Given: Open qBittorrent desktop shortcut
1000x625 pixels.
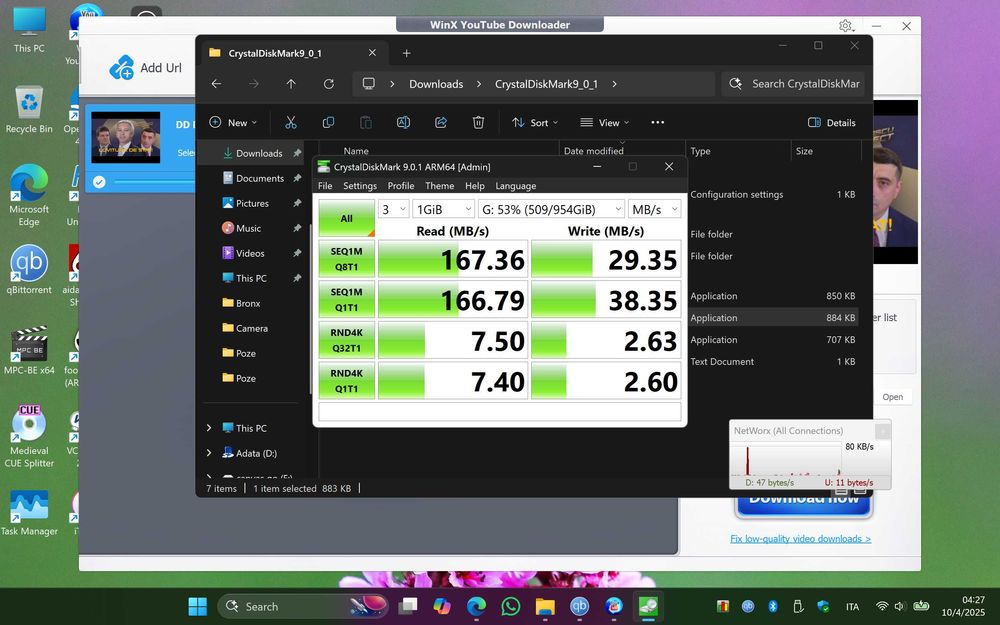Looking at the screenshot, I should pos(29,270).
